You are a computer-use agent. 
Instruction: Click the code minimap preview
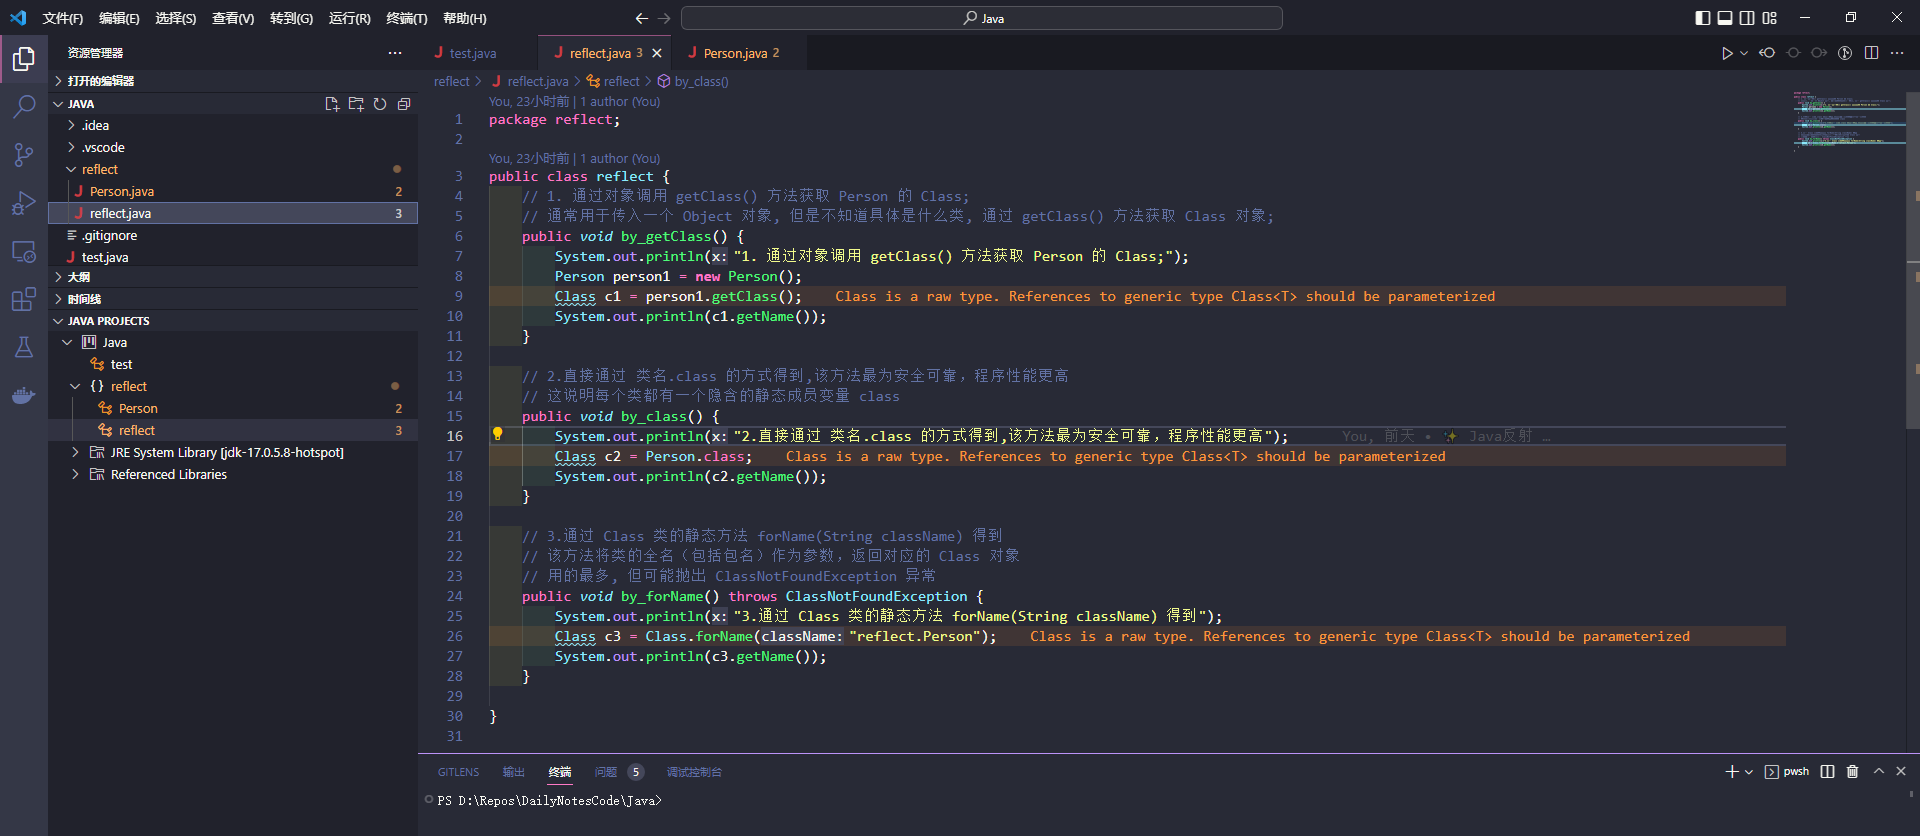coord(1847,120)
